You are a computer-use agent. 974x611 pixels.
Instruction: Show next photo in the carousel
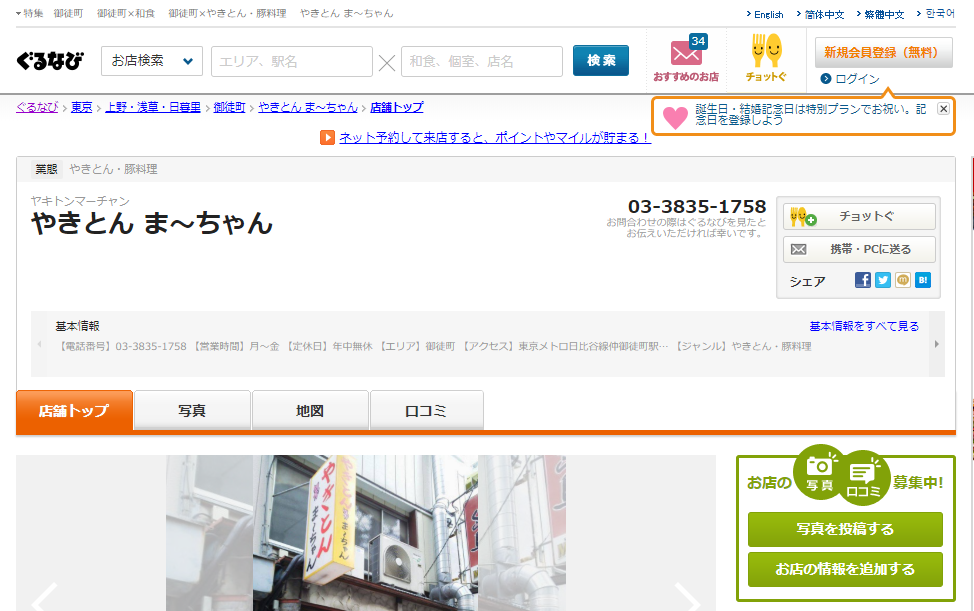click(x=688, y=597)
